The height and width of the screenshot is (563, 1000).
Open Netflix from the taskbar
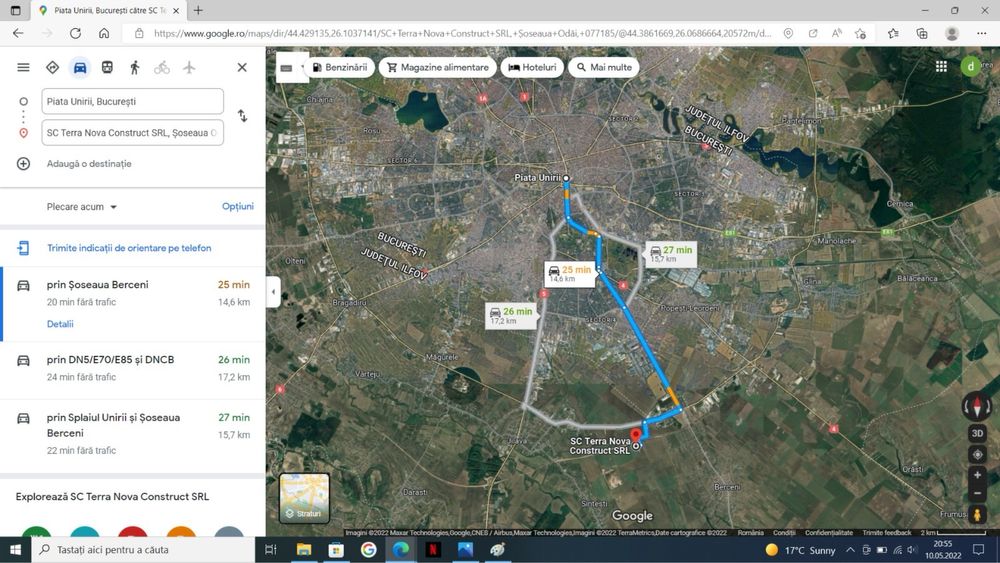point(433,550)
